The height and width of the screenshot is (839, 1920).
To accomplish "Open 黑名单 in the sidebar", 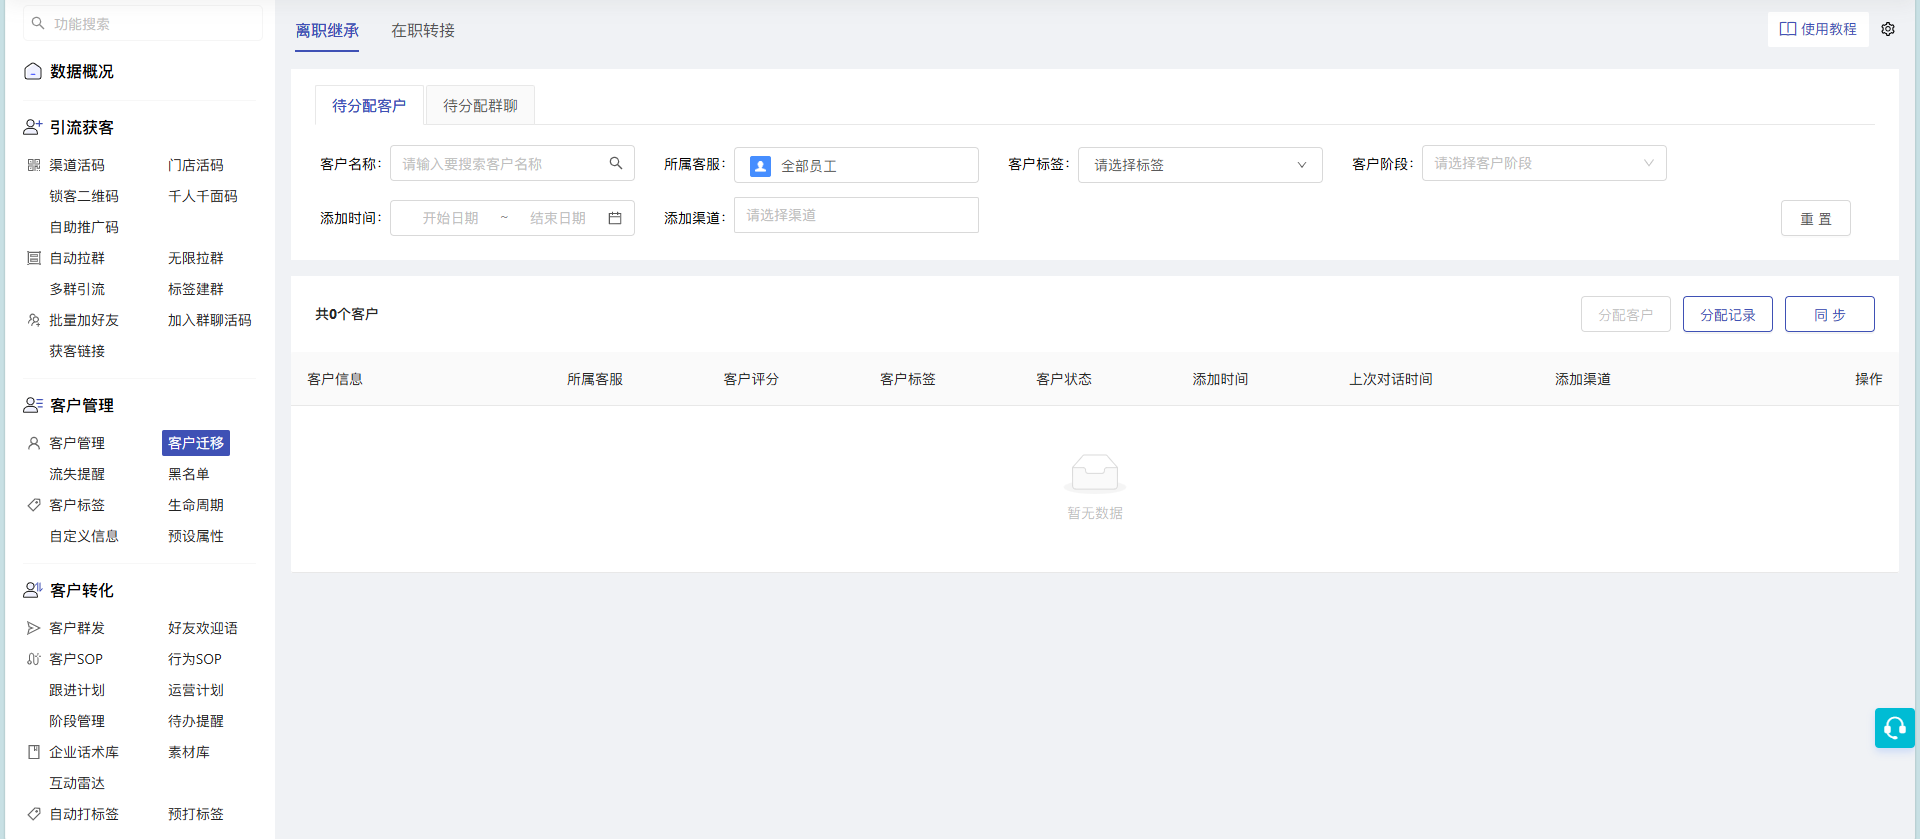I will point(189,474).
